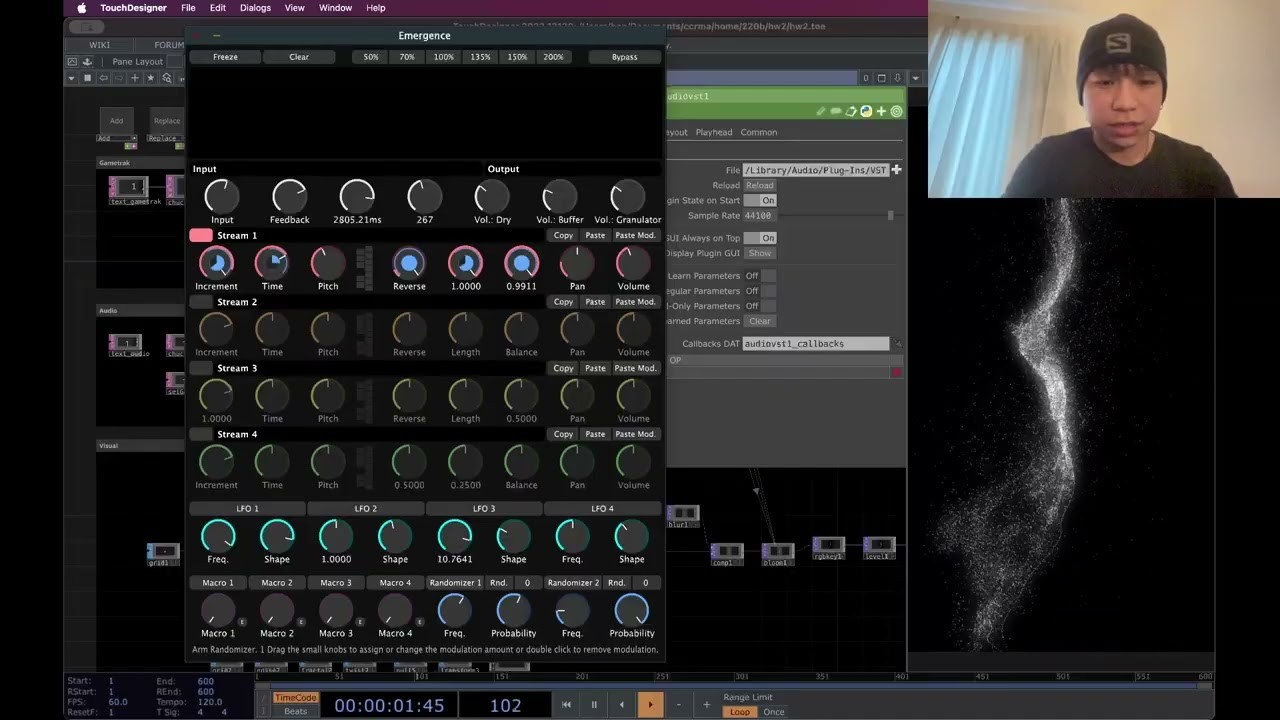Click the plus icon beside the File field

pyautogui.click(x=896, y=170)
